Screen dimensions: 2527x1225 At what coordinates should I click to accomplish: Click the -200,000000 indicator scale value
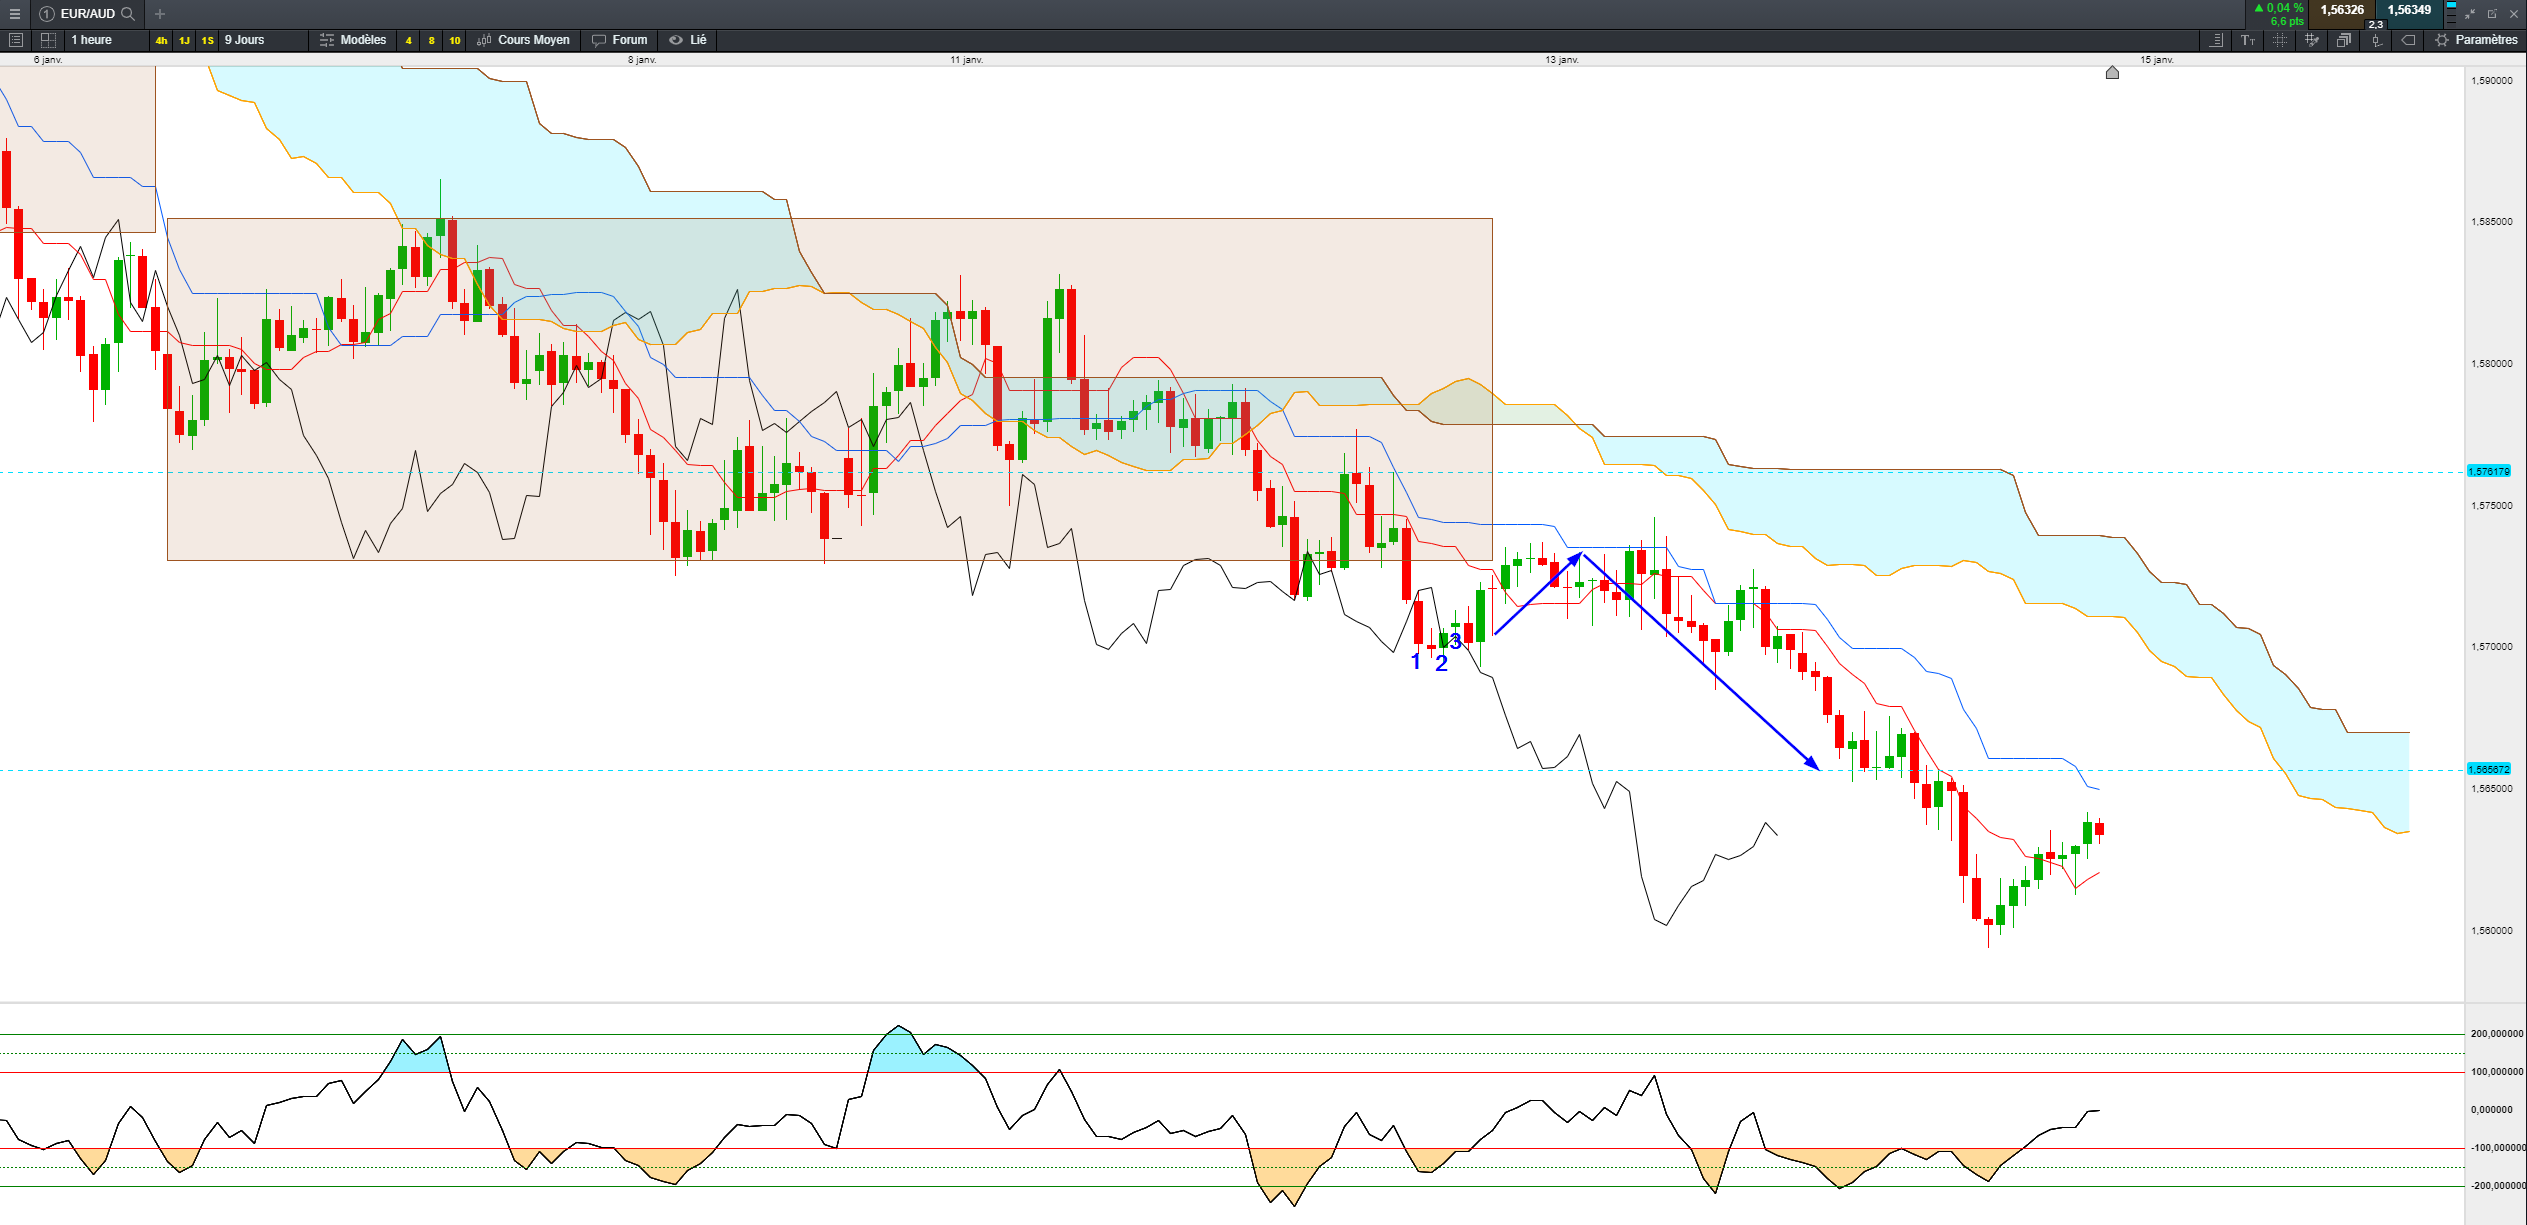(x=2497, y=1186)
